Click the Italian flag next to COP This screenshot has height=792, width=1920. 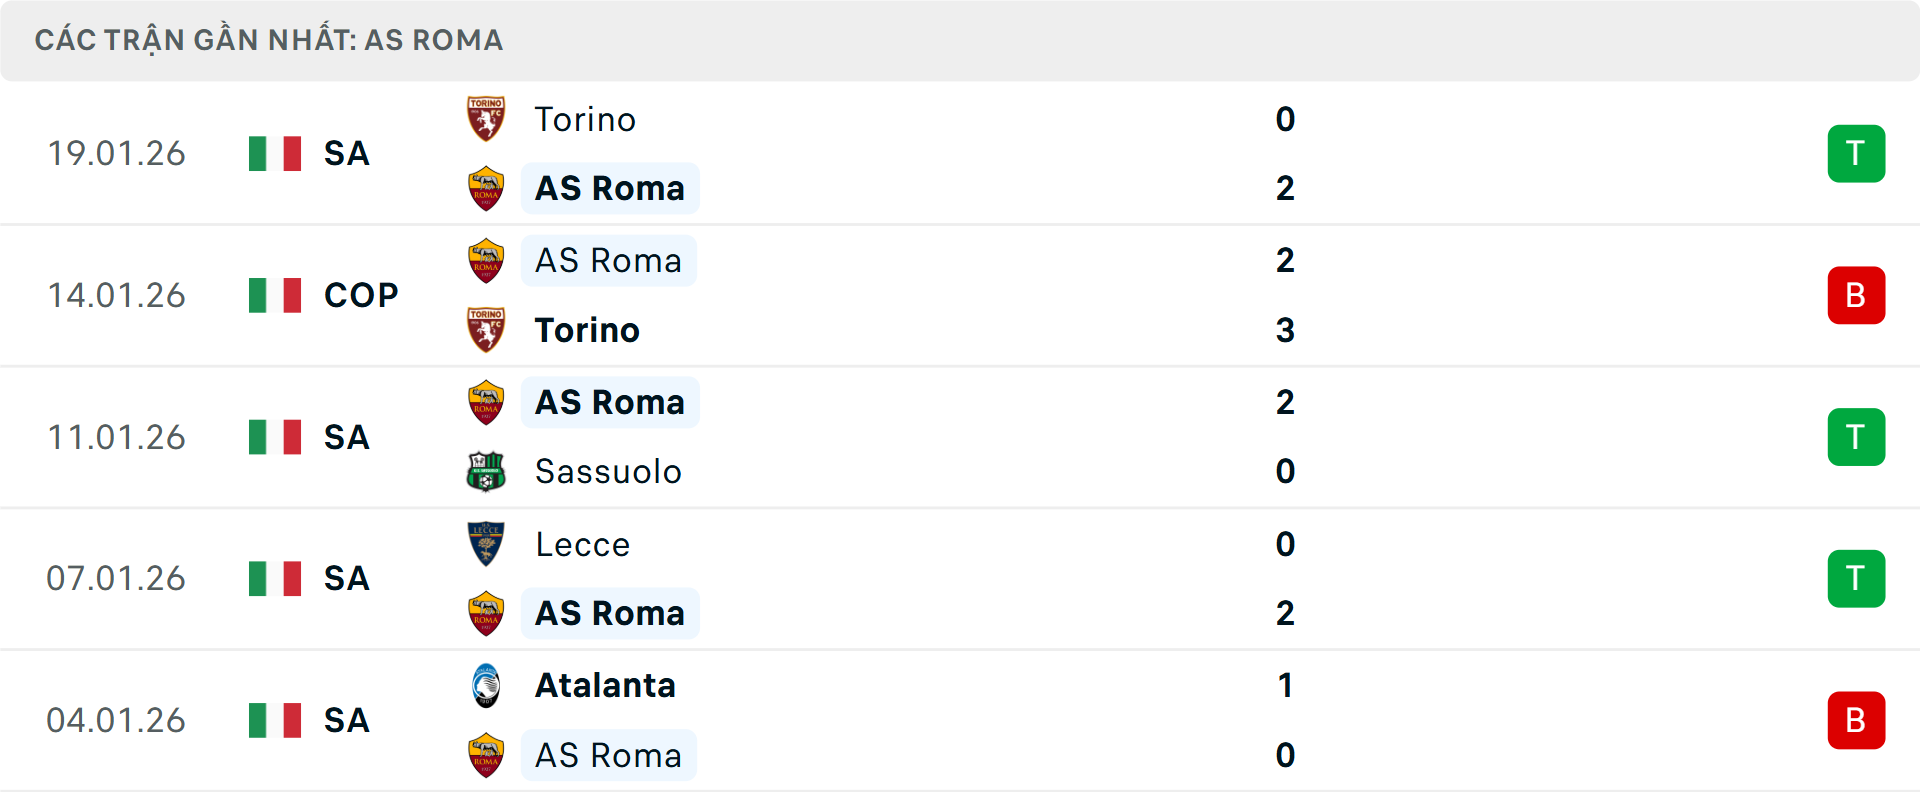[x=274, y=295]
